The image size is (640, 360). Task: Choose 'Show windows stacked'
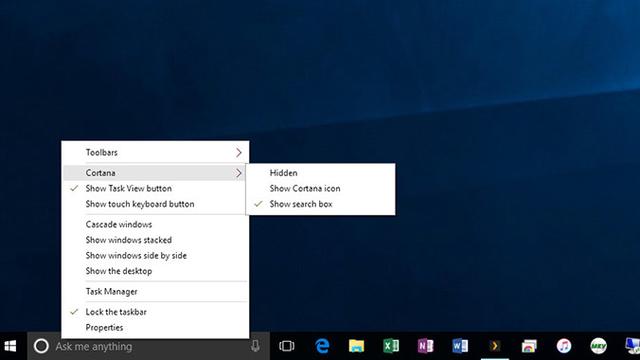pos(155,240)
